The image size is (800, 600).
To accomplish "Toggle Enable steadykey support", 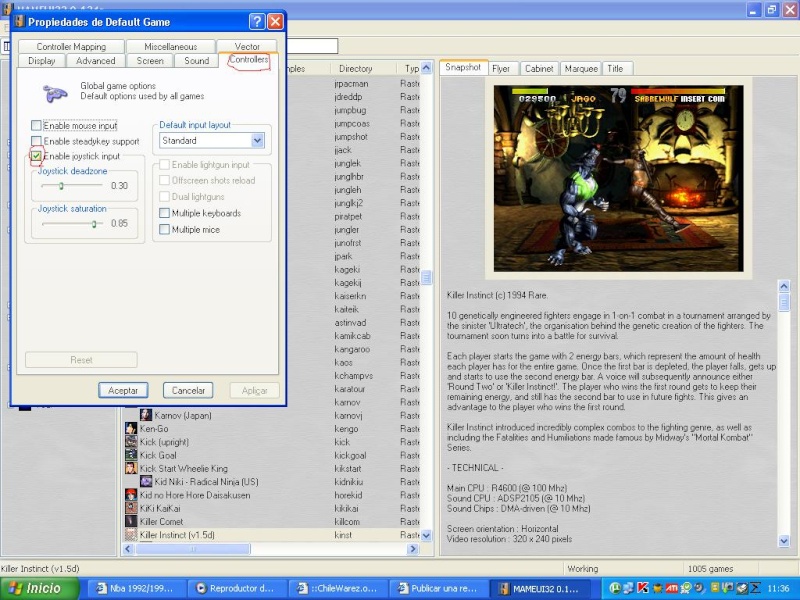I will [36, 141].
